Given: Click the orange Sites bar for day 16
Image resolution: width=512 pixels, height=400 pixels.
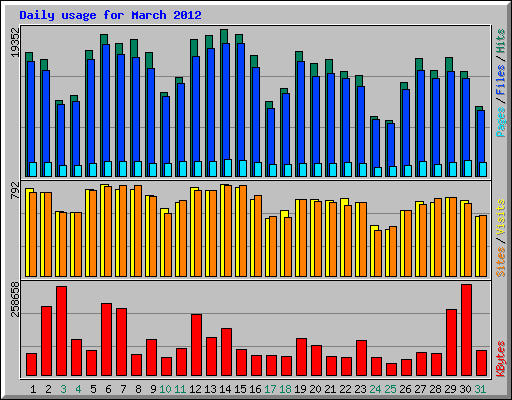Looking at the screenshot, I should (258, 236).
